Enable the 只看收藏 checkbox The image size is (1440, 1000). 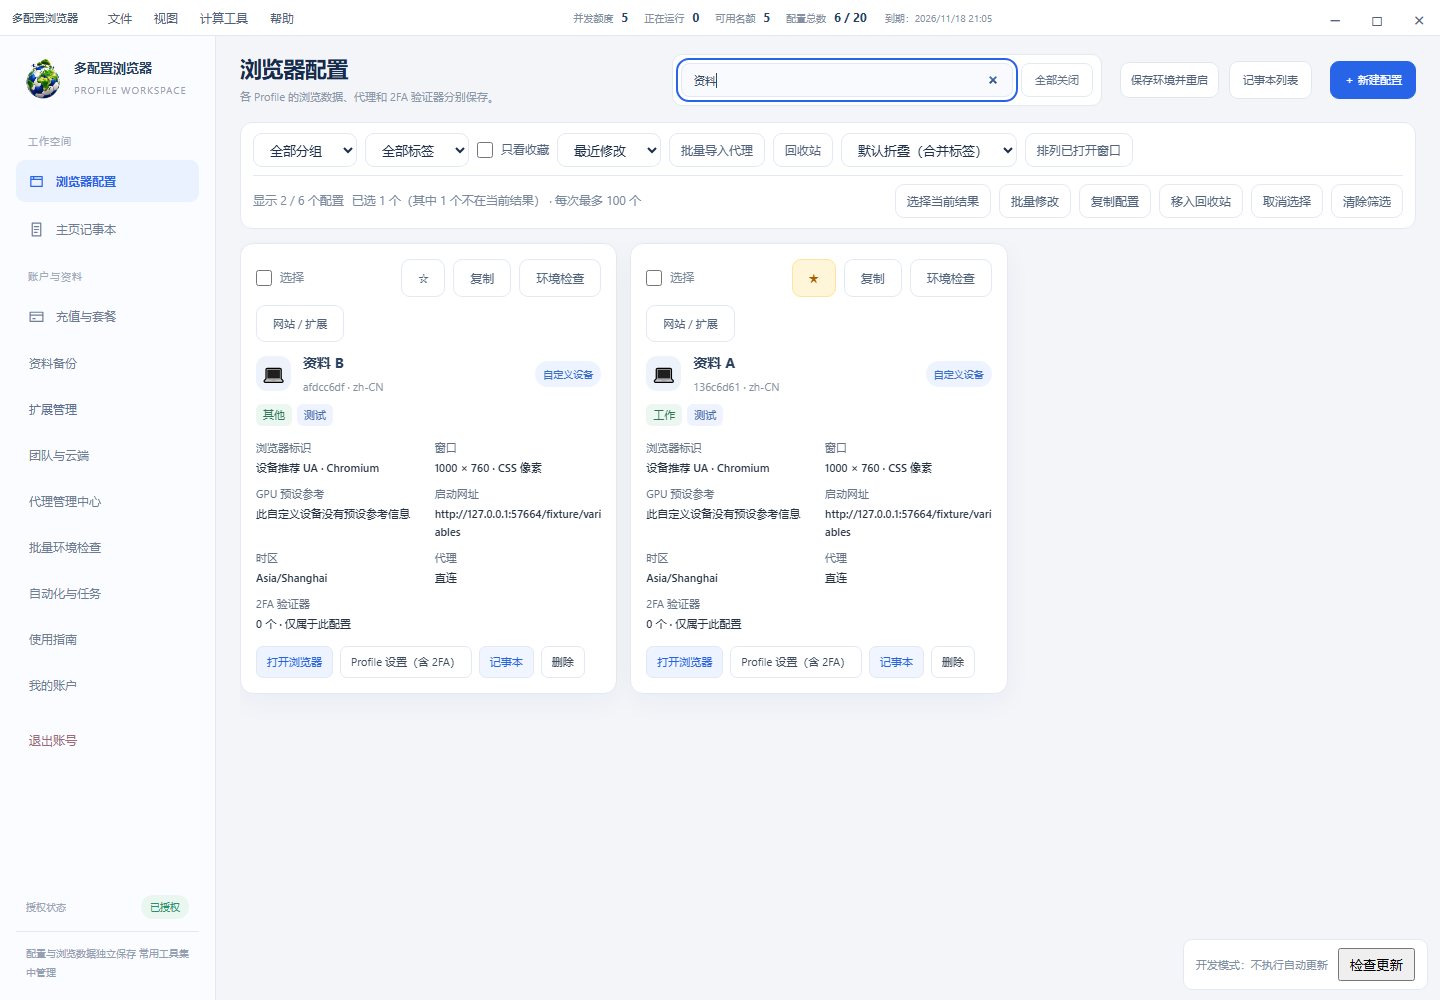tap(485, 150)
